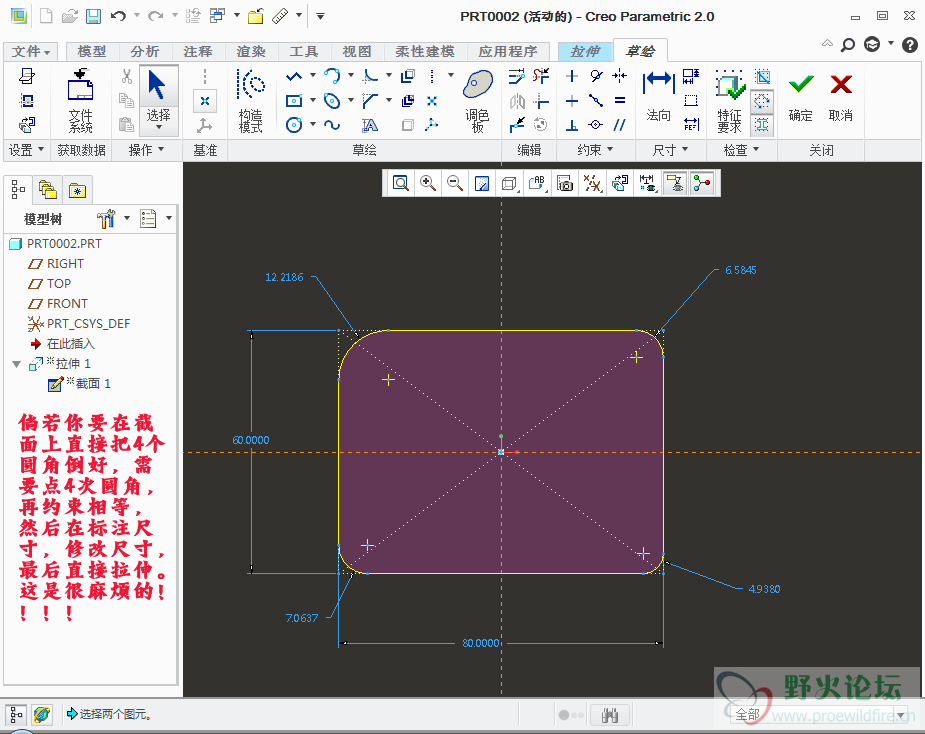
Task: Apply the midpoint constraint
Action: (x=596, y=101)
